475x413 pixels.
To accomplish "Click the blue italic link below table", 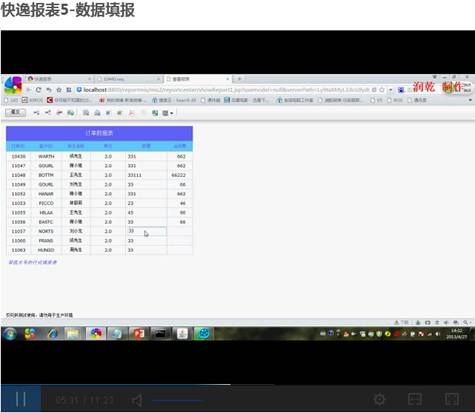I will (32, 262).
